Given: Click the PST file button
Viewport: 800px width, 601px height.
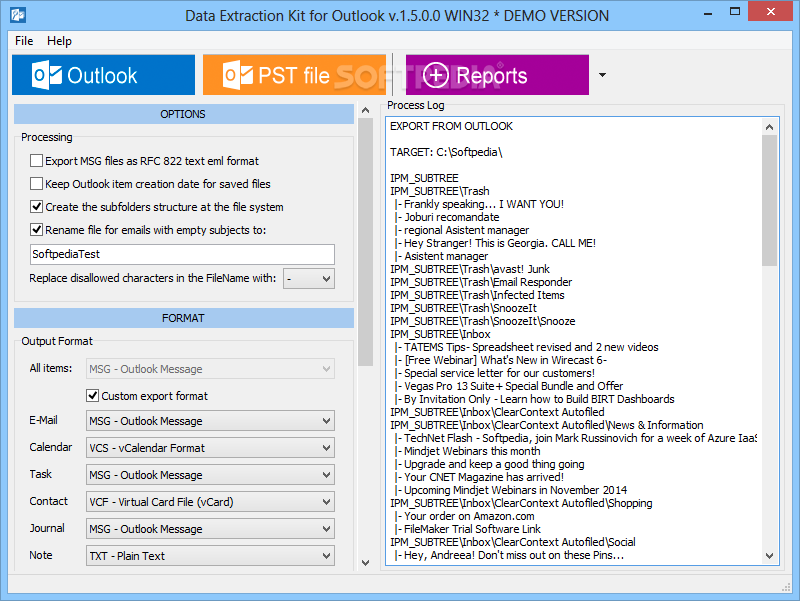Looking at the screenshot, I should 294,75.
